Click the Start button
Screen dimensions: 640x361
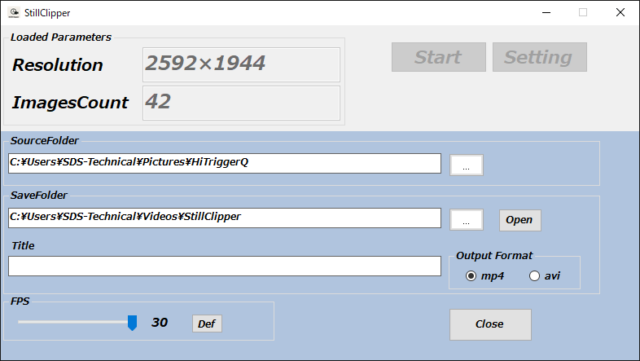click(x=438, y=57)
